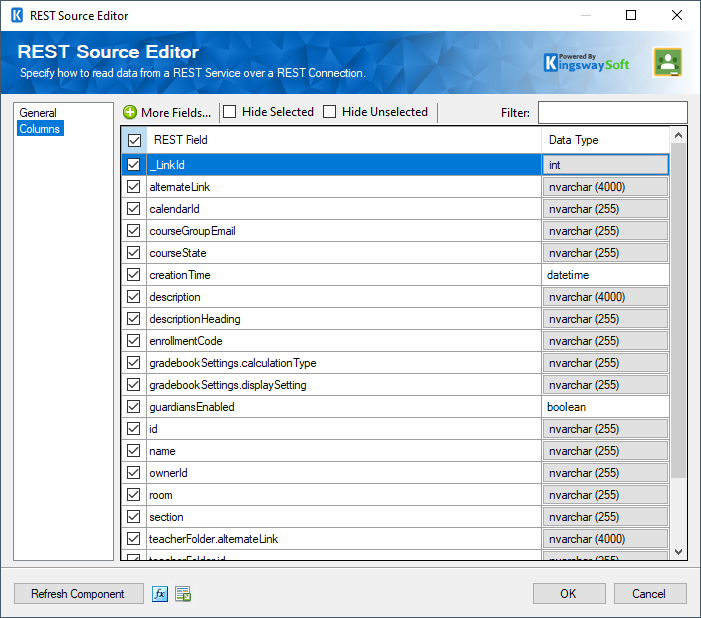Uncheck the courseState field checkbox
Image resolution: width=701 pixels, height=618 pixels.
point(134,253)
